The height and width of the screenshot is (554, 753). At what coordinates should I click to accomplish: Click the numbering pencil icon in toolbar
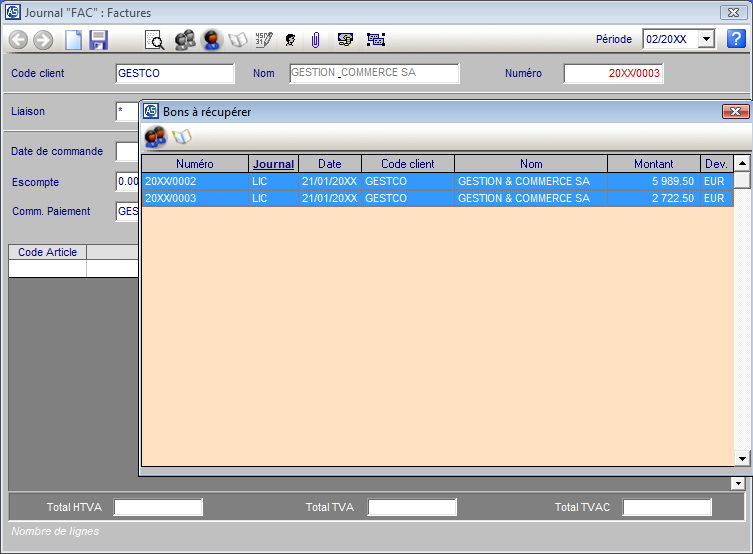tap(264, 40)
